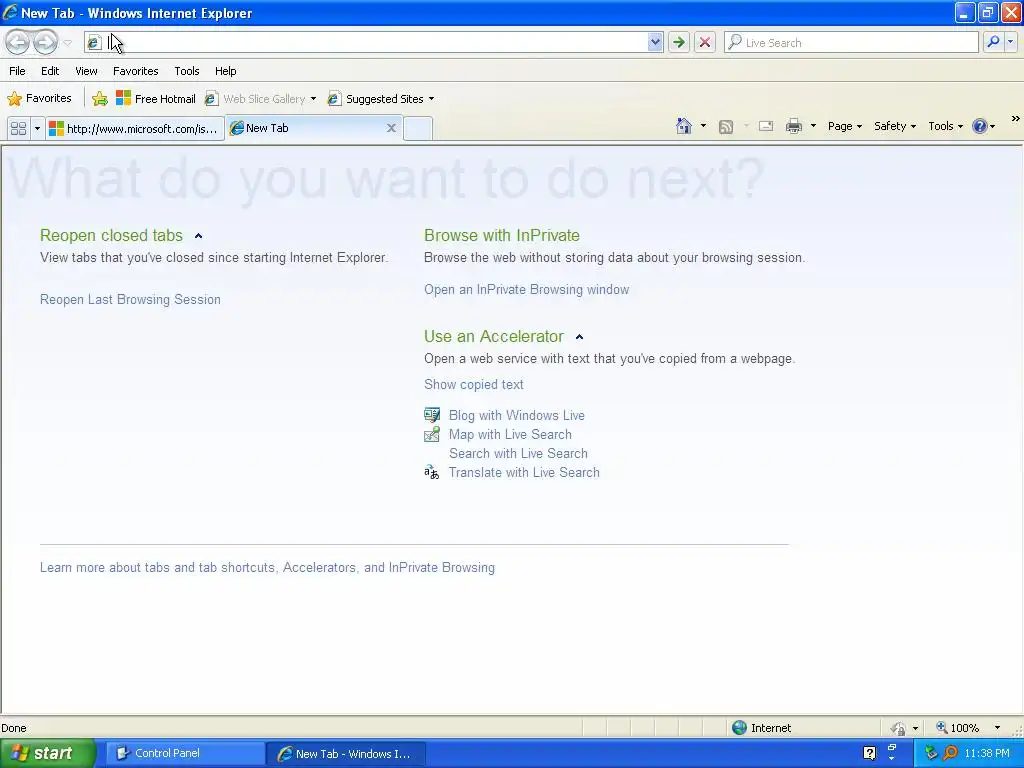This screenshot has width=1024, height=768.
Task: Collapse the Use an Accelerator section
Action: (x=579, y=337)
